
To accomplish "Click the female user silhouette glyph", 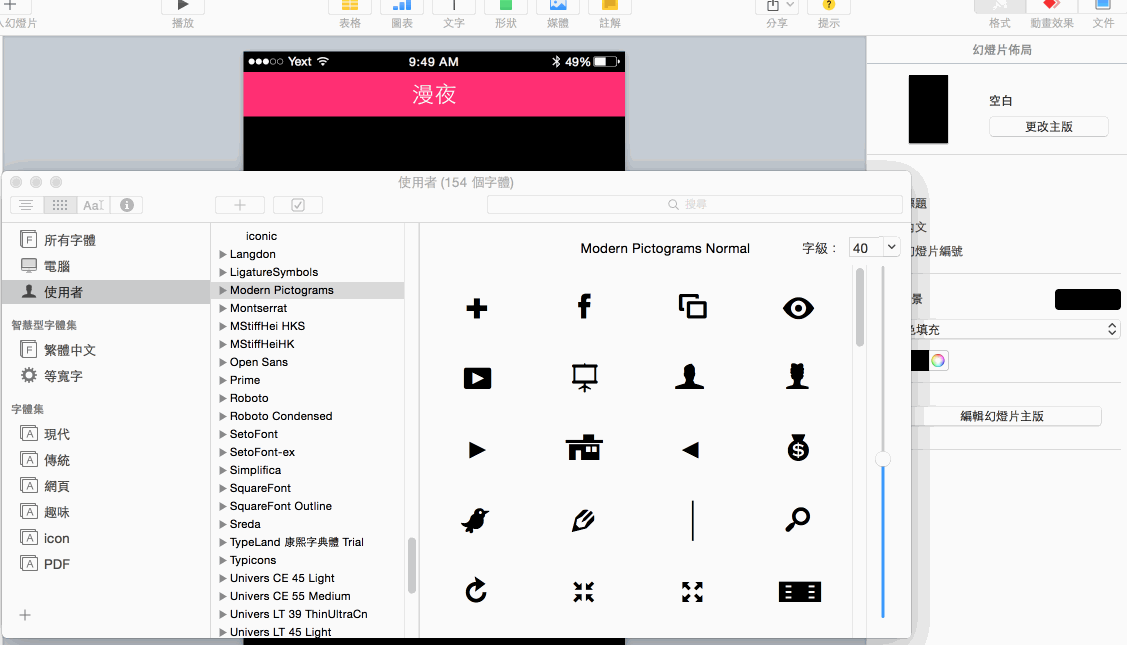I will pos(797,377).
